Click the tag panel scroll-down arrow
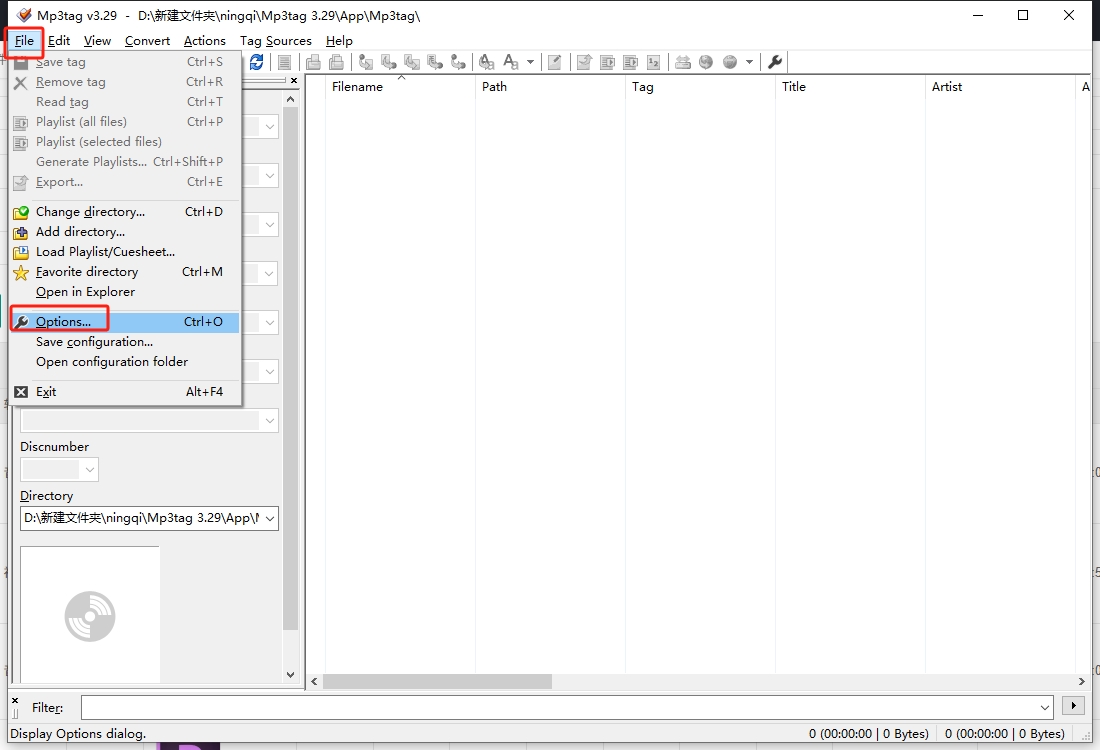This screenshot has height=750, width=1100. (x=290, y=675)
